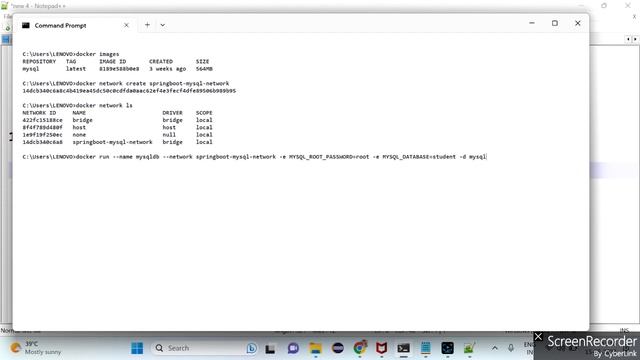Close the ScreenRecorder overlay
640x360 pixels.
pos(538,337)
